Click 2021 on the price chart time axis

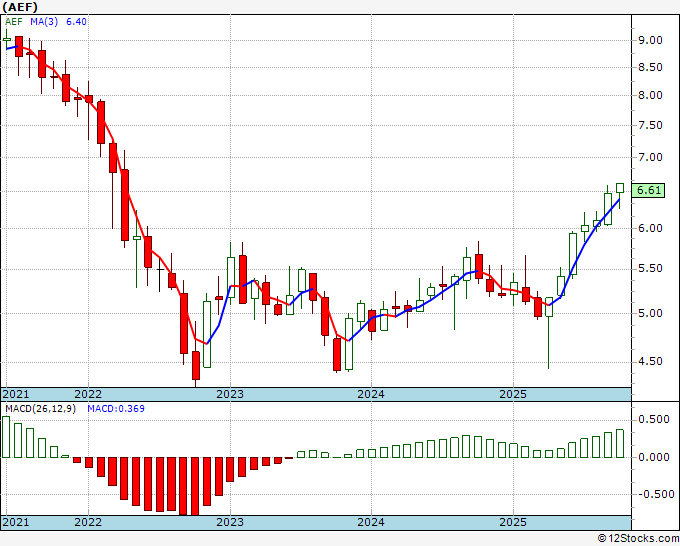pos(16,394)
